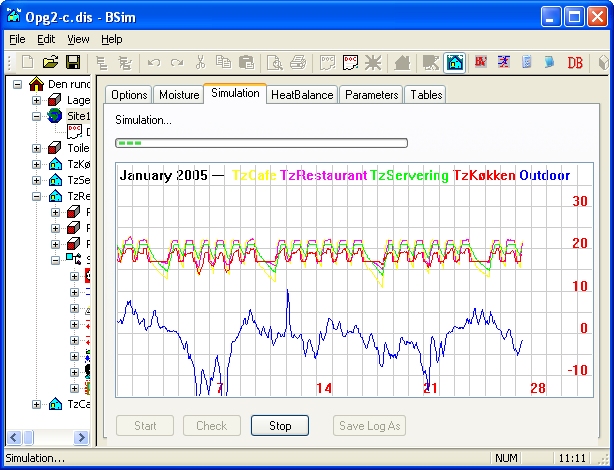This screenshot has width=614, height=470.
Task: Click the TzRestaurant legend label
Action: pyautogui.click(x=323, y=175)
